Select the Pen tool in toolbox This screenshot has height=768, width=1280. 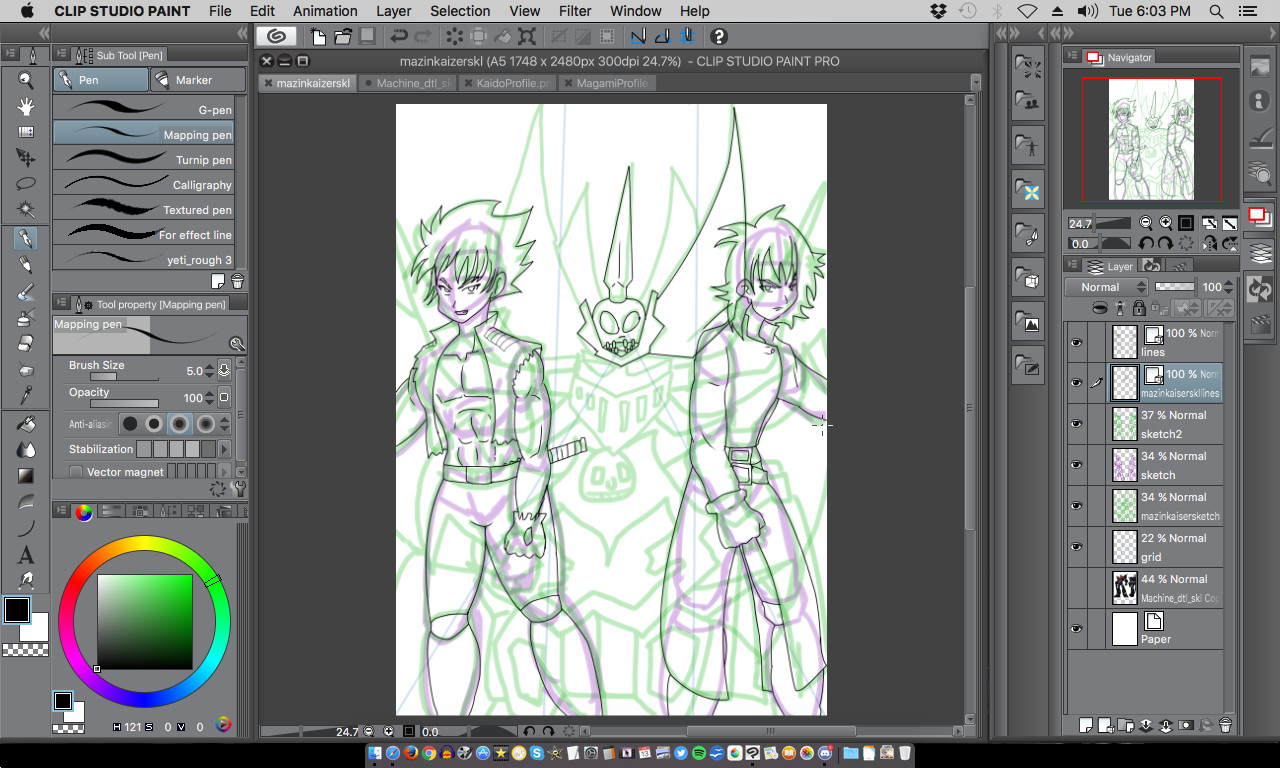pyautogui.click(x=26, y=238)
